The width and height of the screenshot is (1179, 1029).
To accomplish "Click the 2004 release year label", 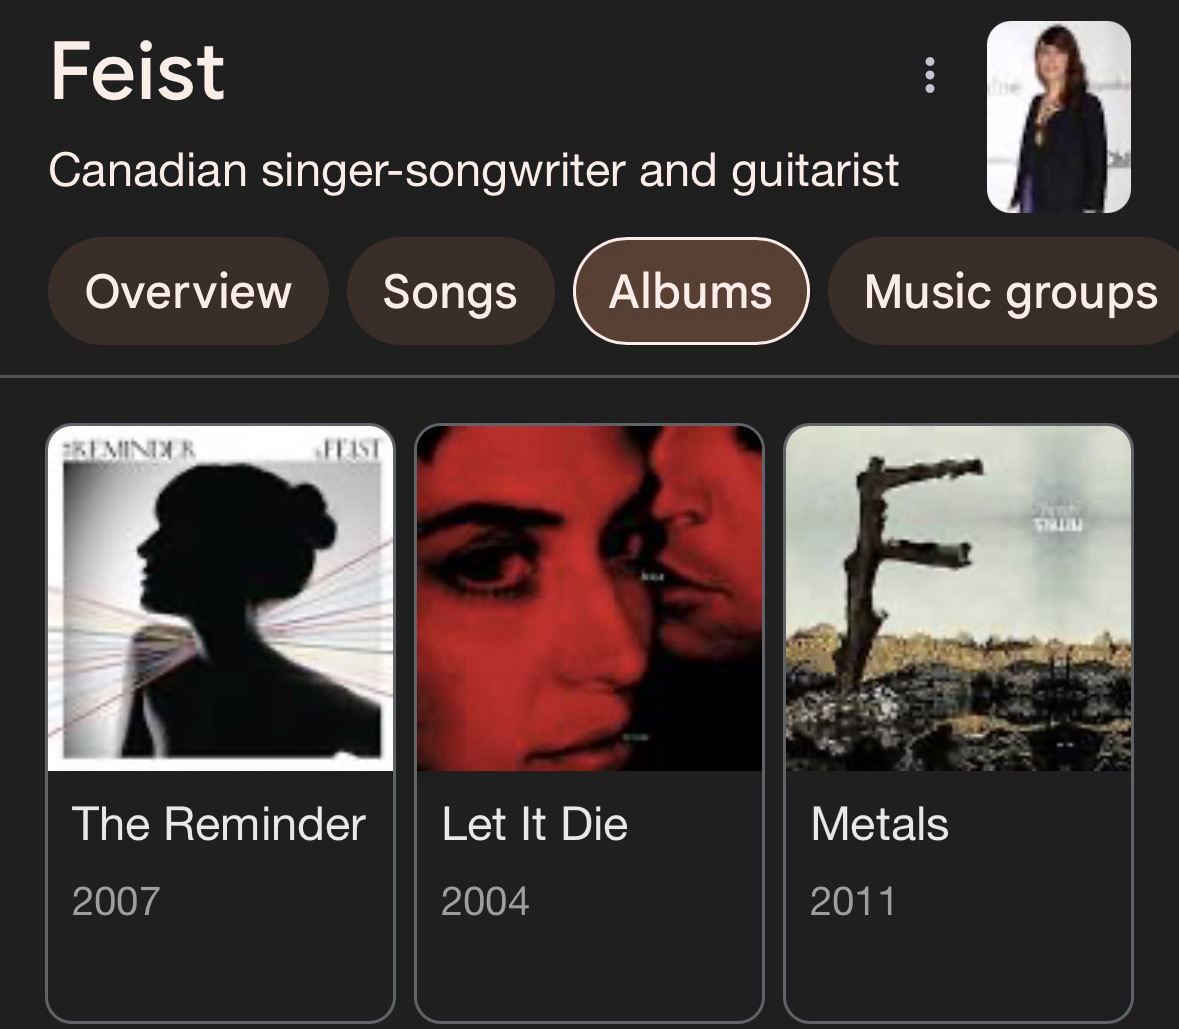I will pos(485,901).
